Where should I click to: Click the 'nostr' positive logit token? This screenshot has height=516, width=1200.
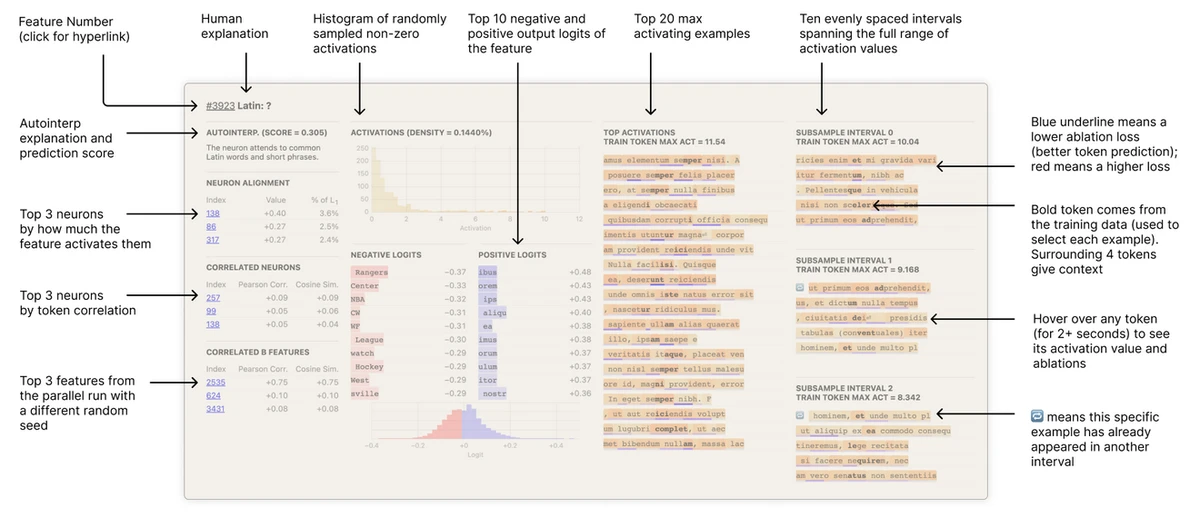493,394
